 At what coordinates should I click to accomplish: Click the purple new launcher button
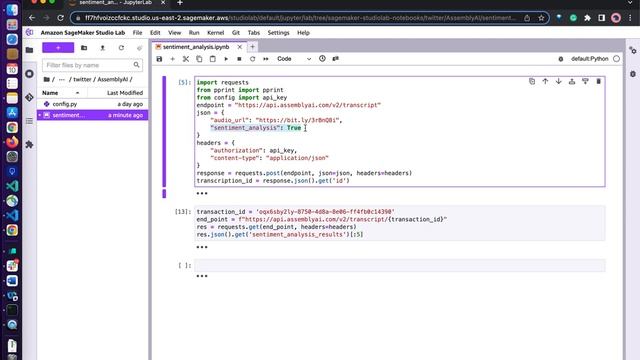click(x=58, y=48)
